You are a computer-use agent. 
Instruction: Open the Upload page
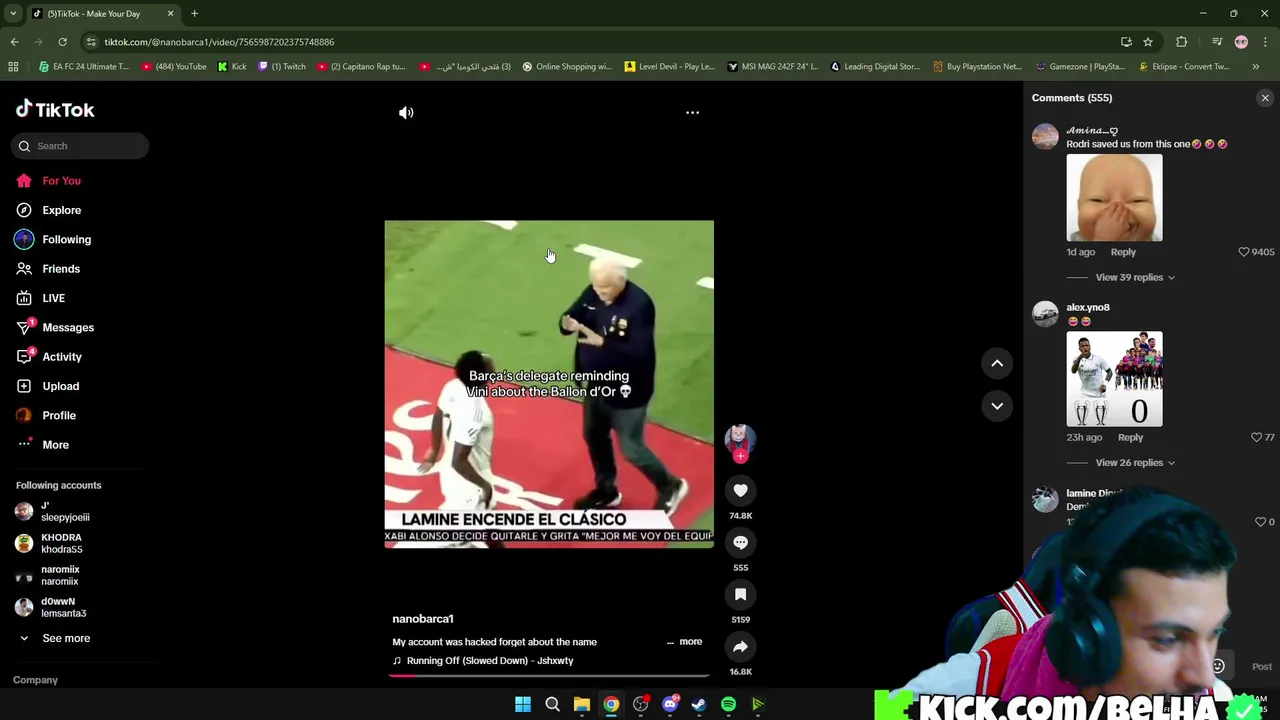(x=60, y=386)
